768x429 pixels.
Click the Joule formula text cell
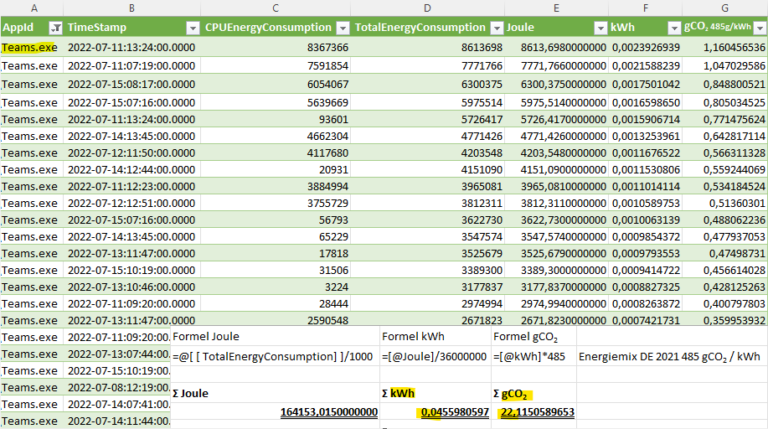pyautogui.click(x=275, y=357)
